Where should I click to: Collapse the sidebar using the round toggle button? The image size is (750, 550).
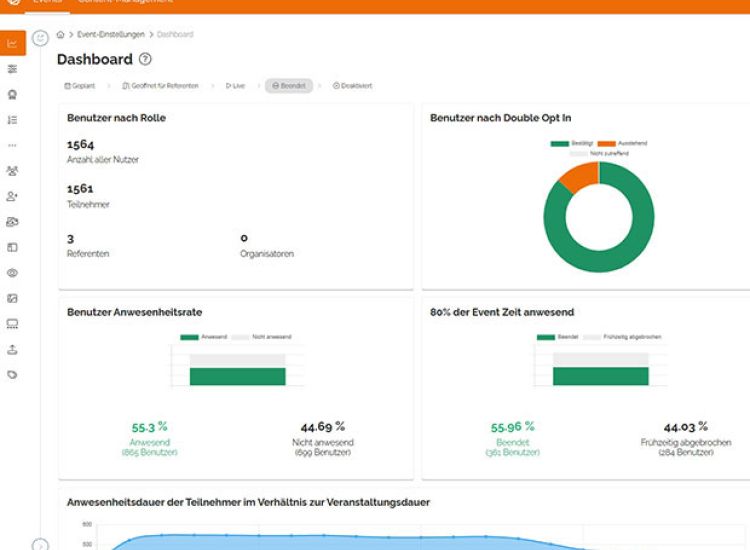click(40, 38)
